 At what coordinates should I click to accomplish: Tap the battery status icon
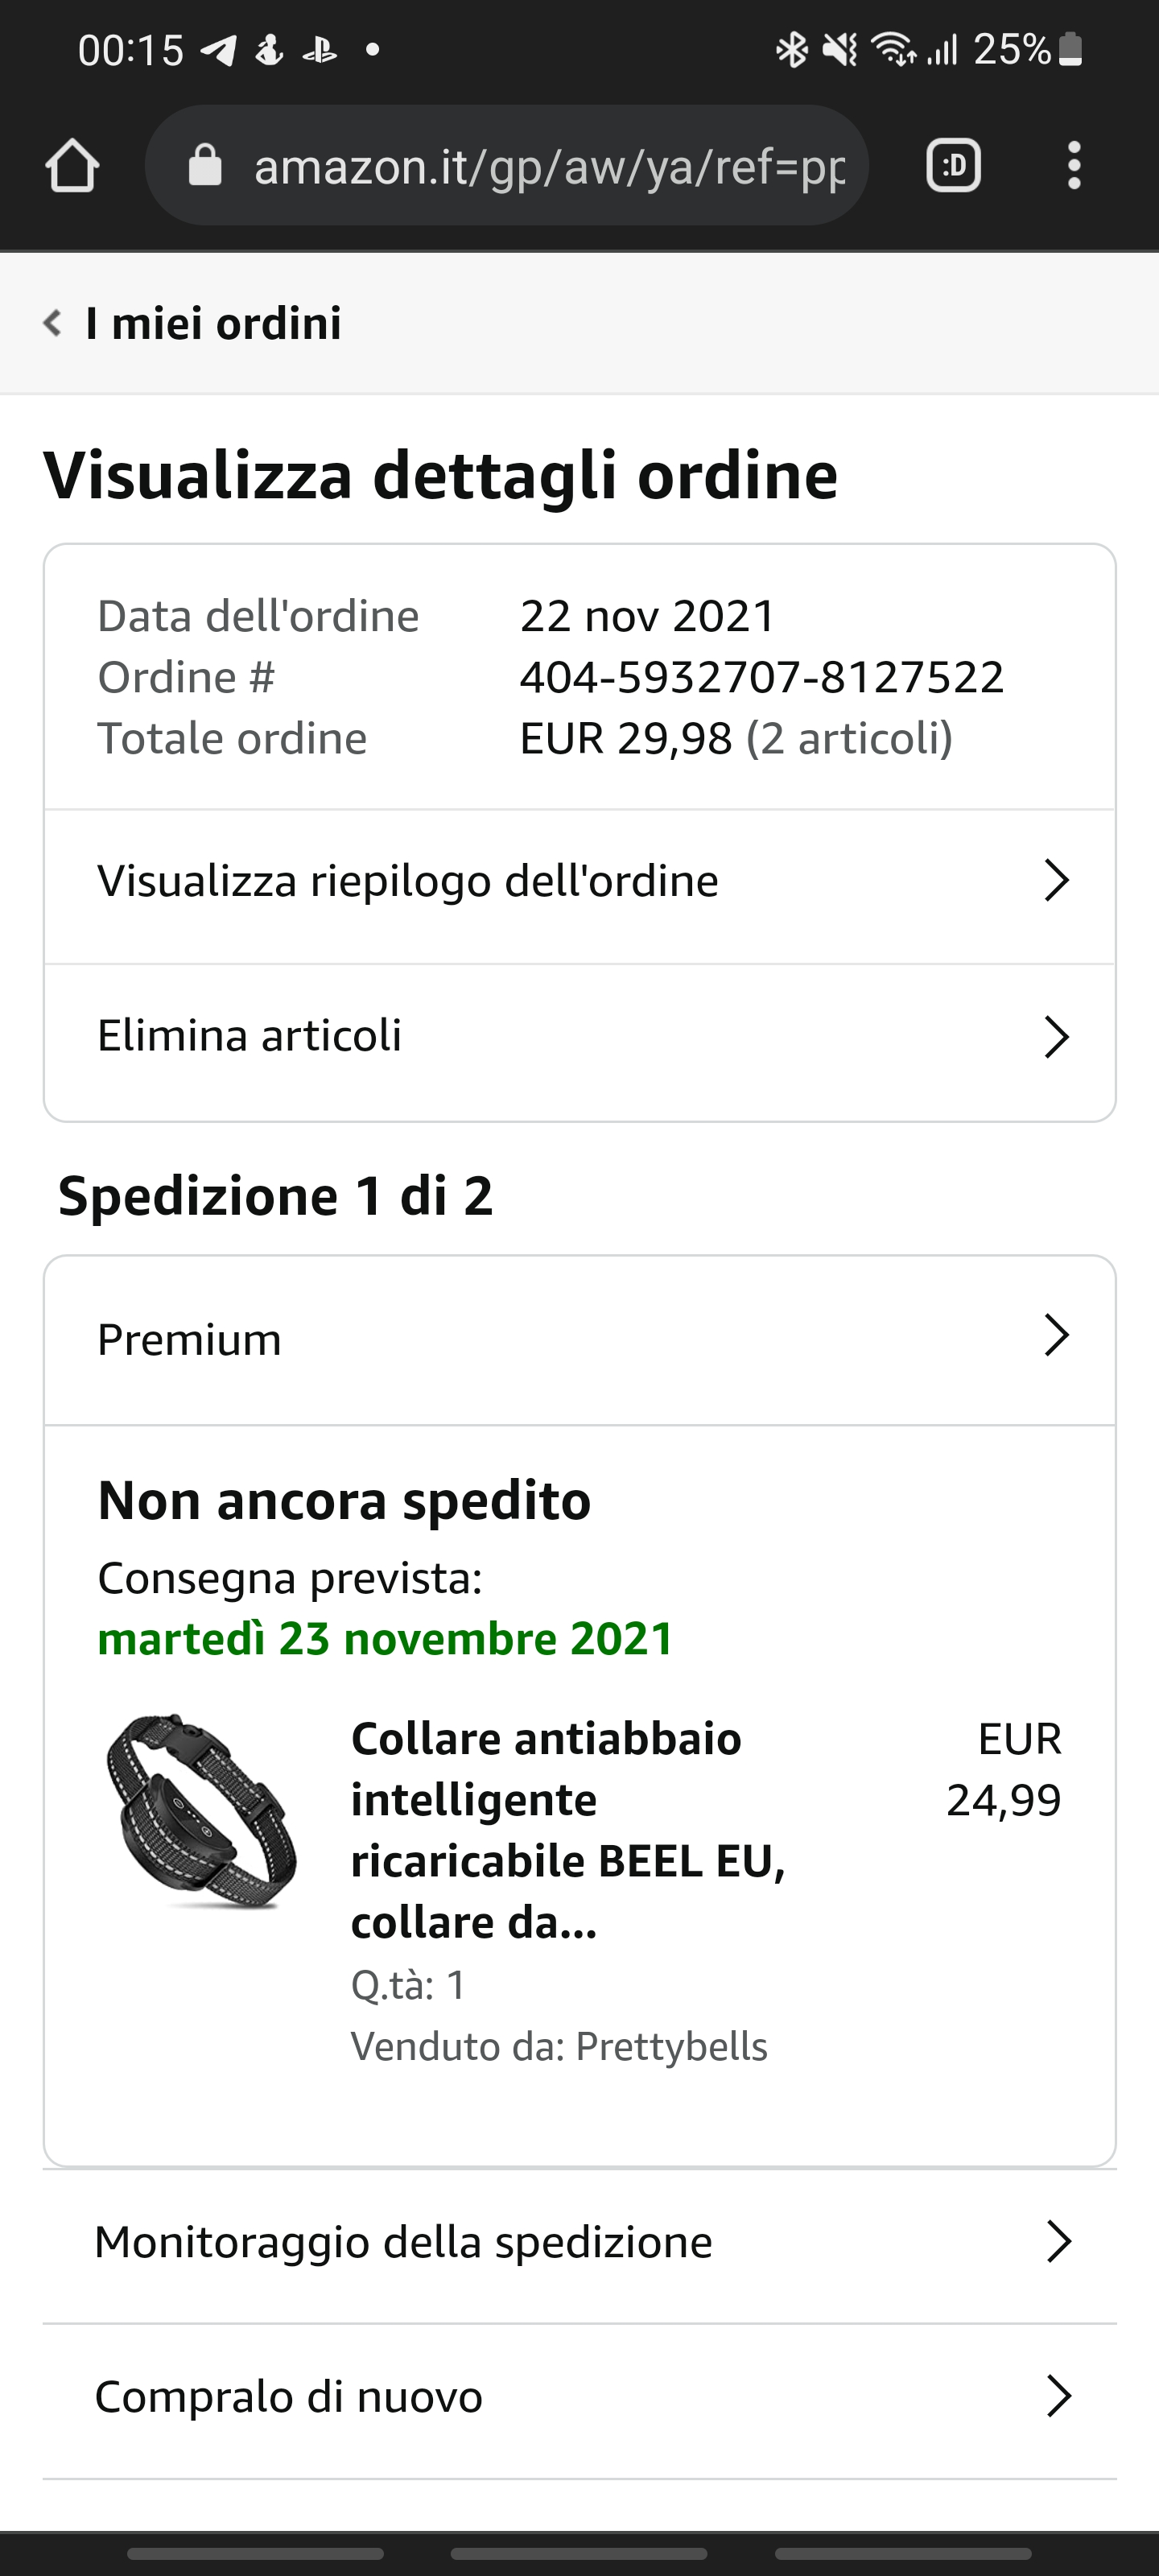(x=1070, y=49)
